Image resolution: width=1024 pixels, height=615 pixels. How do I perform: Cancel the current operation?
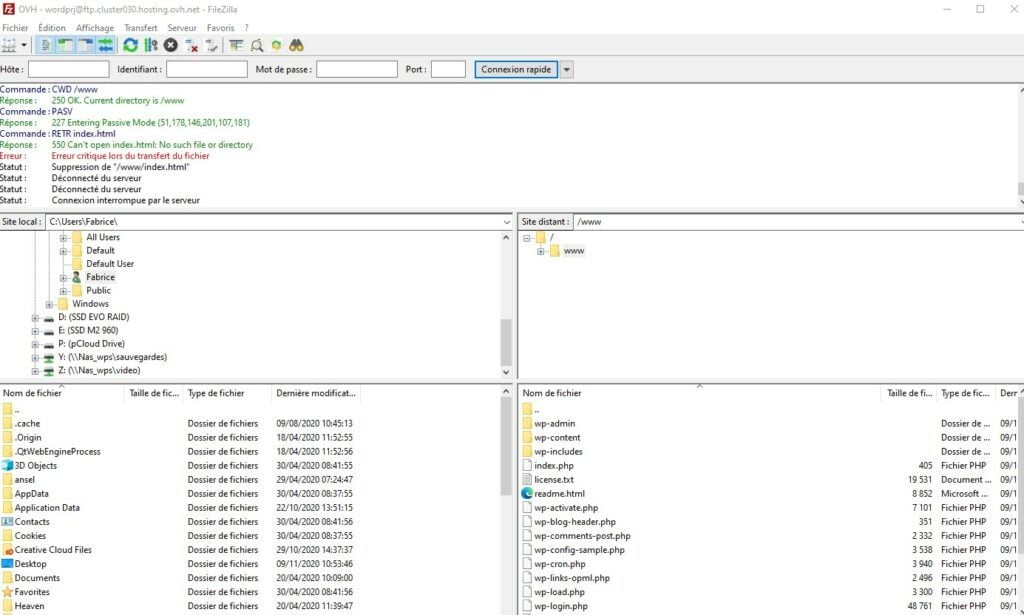[170, 45]
